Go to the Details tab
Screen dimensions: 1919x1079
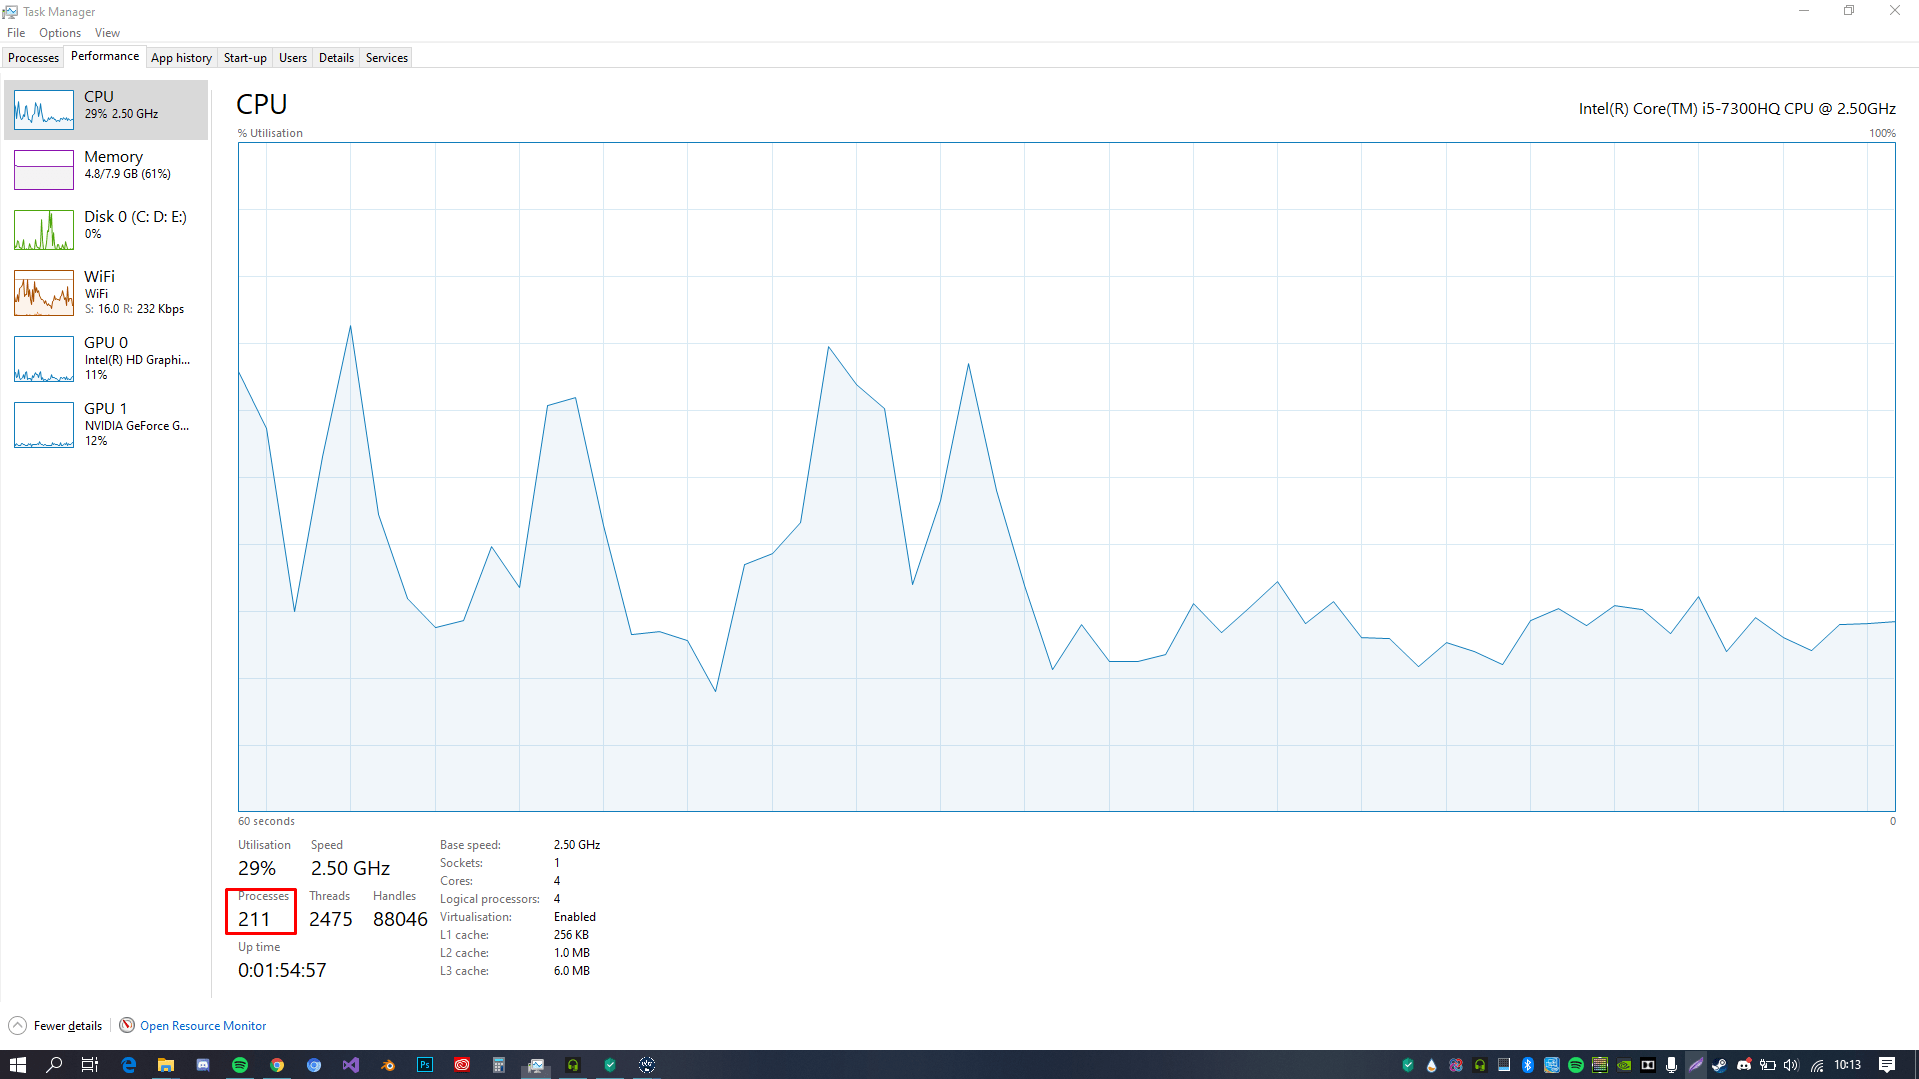[x=336, y=58]
